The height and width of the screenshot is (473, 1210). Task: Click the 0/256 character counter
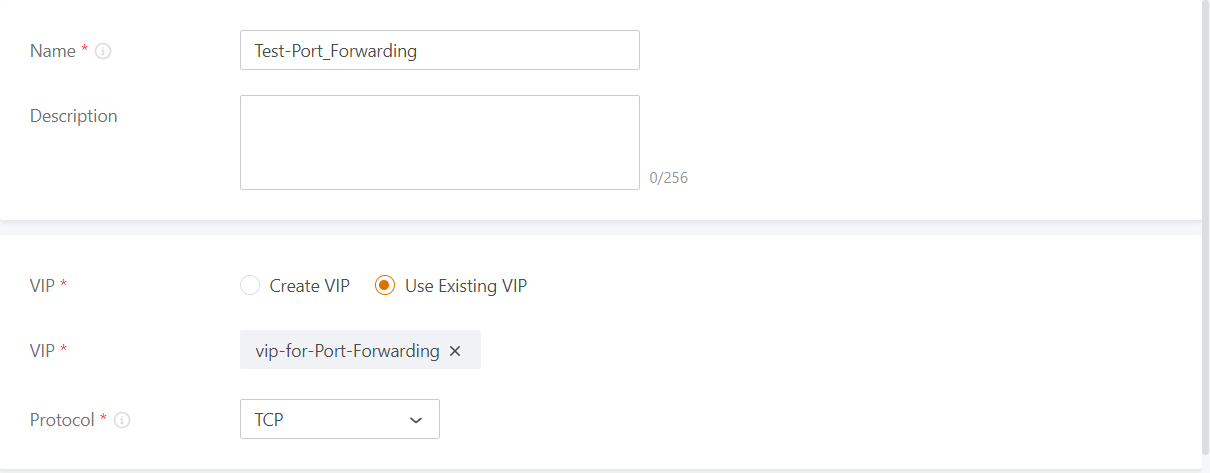(x=668, y=178)
